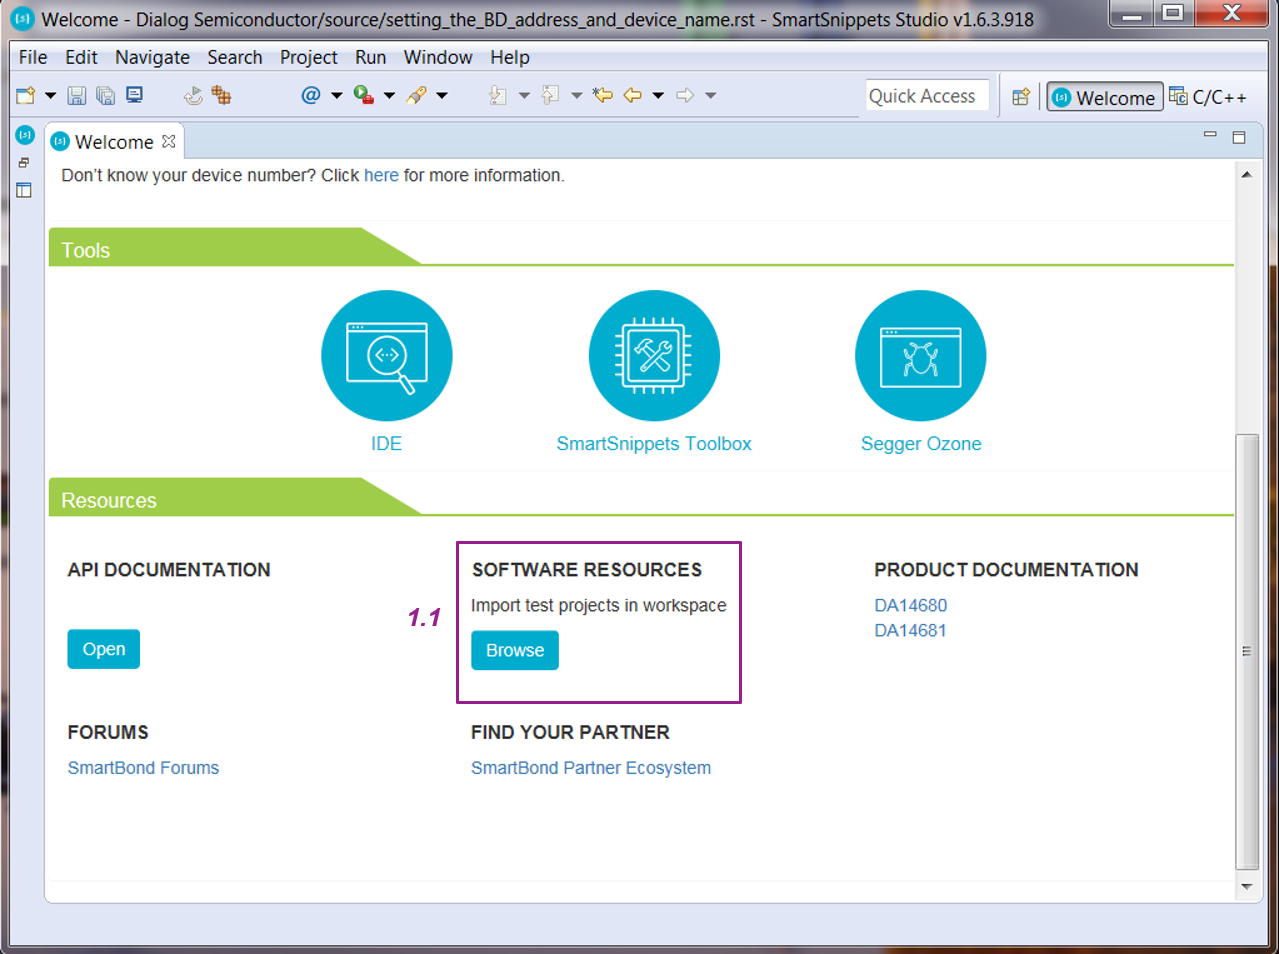Switch to the C/C++ perspective
The image size is (1279, 954).
[x=1208, y=97]
